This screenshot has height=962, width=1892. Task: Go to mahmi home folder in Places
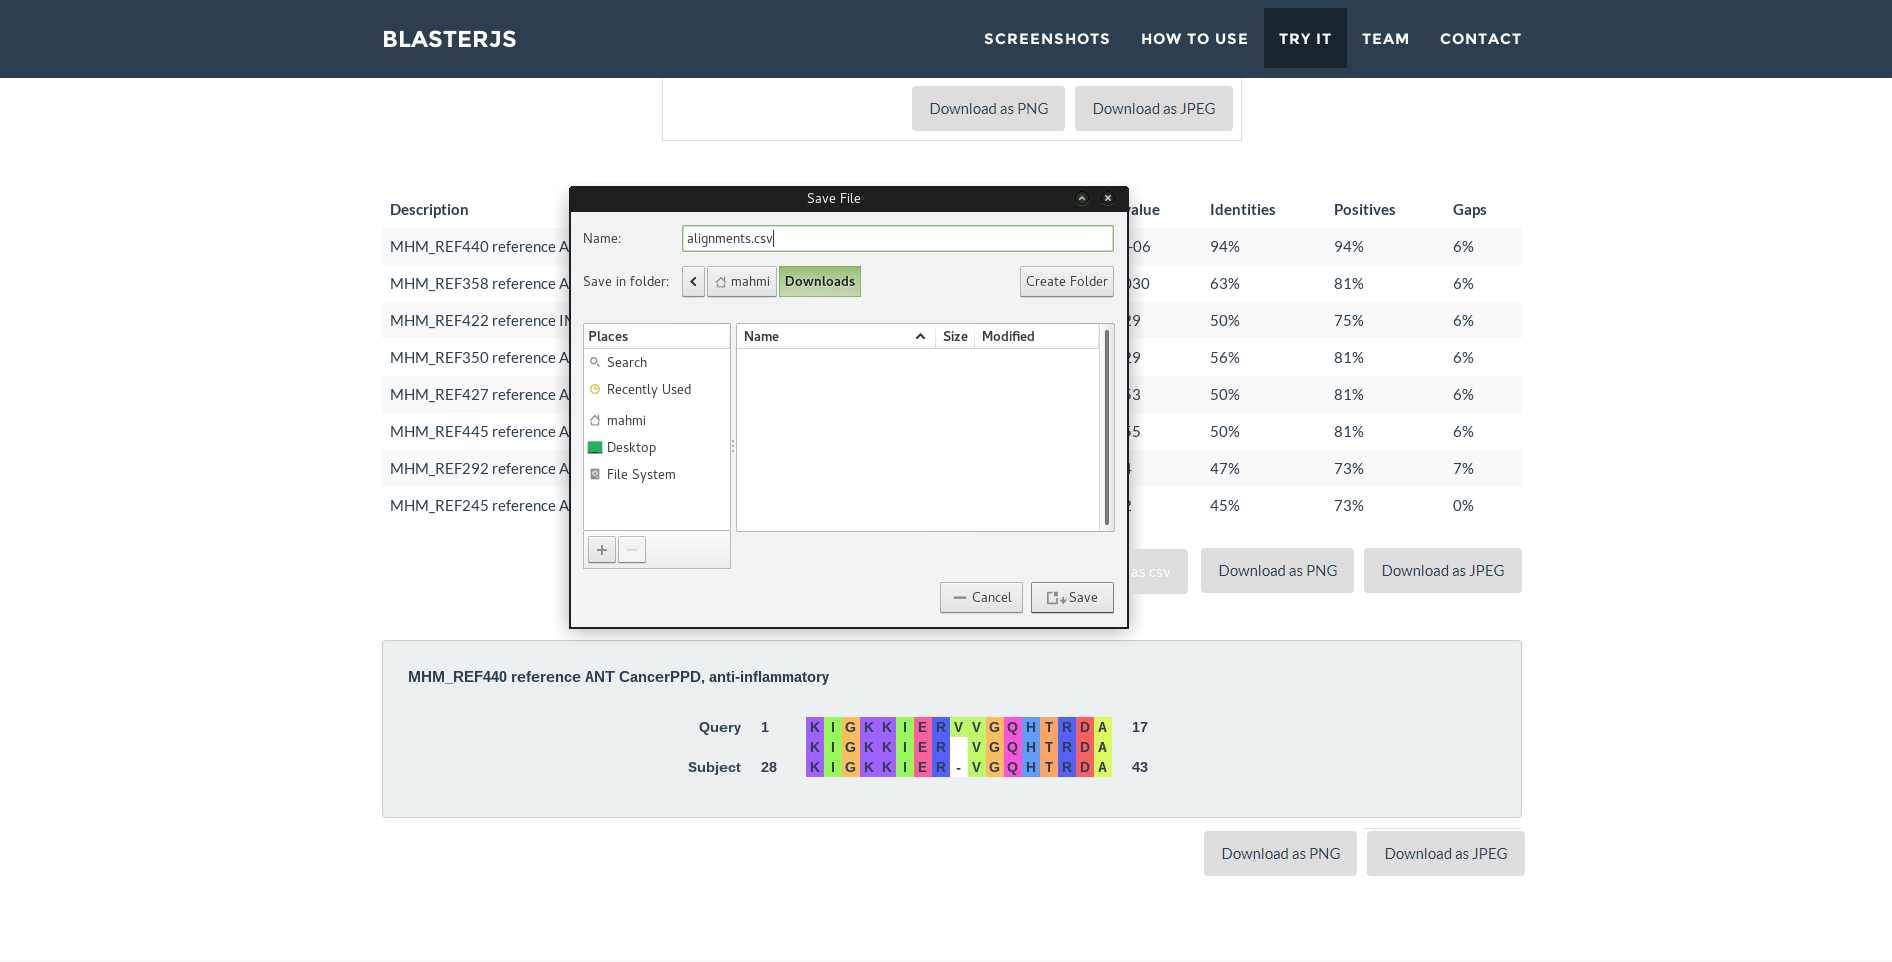626,421
